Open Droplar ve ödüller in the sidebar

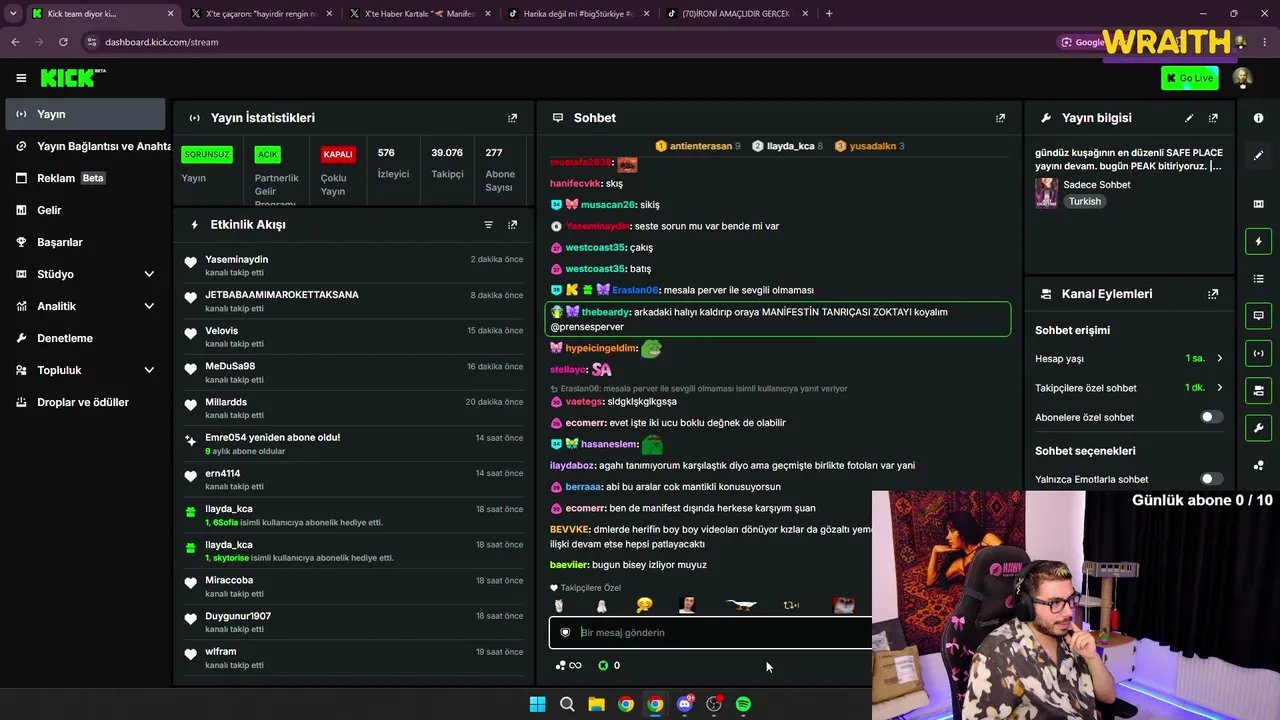point(85,402)
